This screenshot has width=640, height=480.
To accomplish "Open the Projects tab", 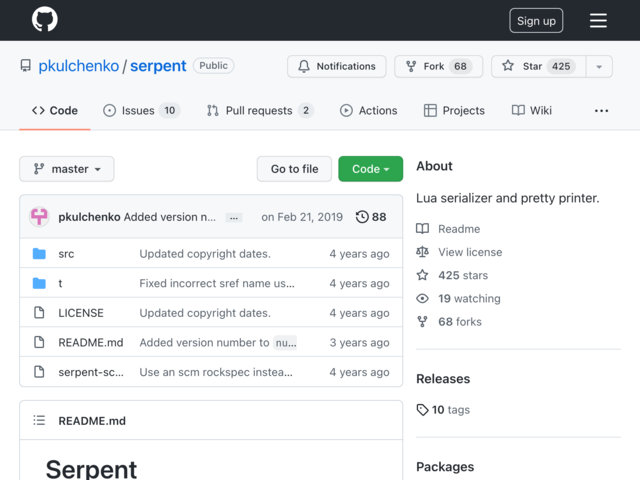I will coord(454,111).
